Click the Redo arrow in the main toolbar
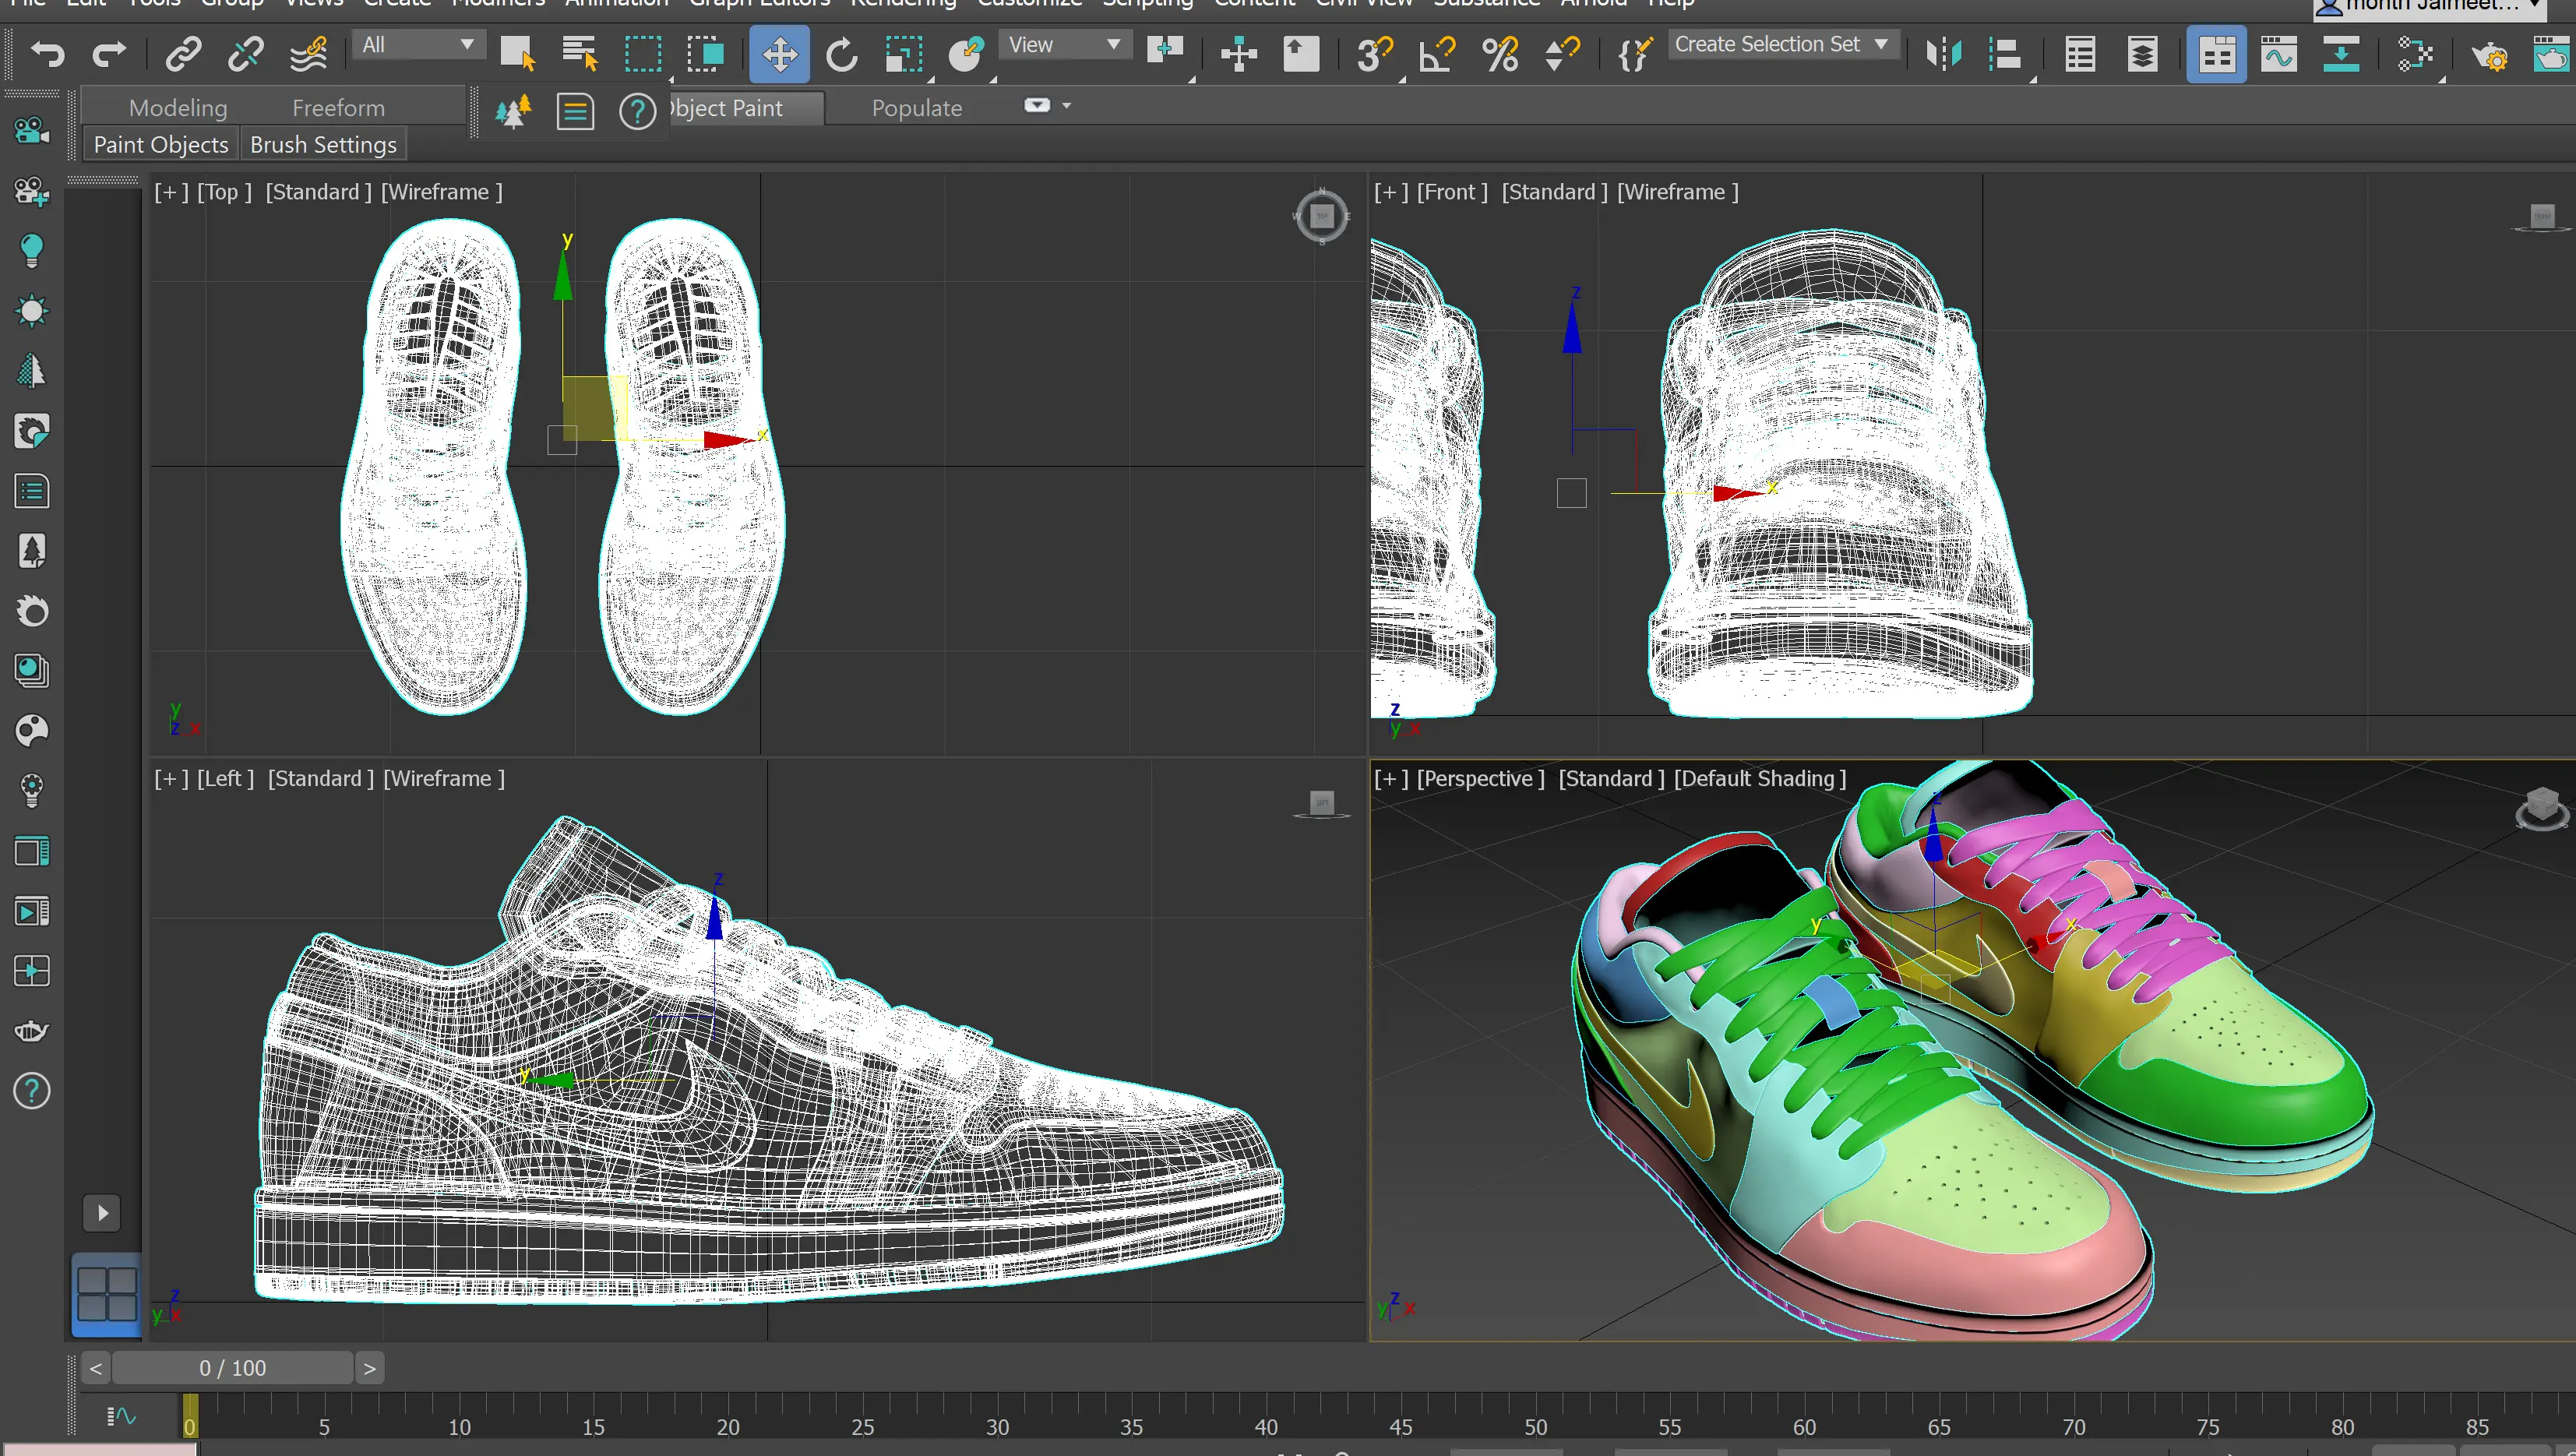 (x=109, y=53)
